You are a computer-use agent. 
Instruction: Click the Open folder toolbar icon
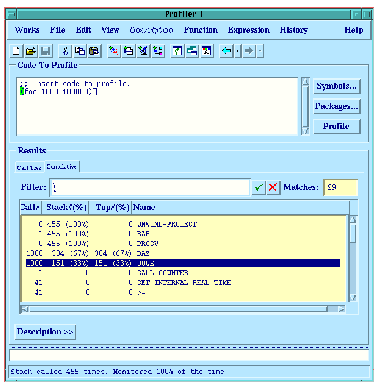[31, 51]
